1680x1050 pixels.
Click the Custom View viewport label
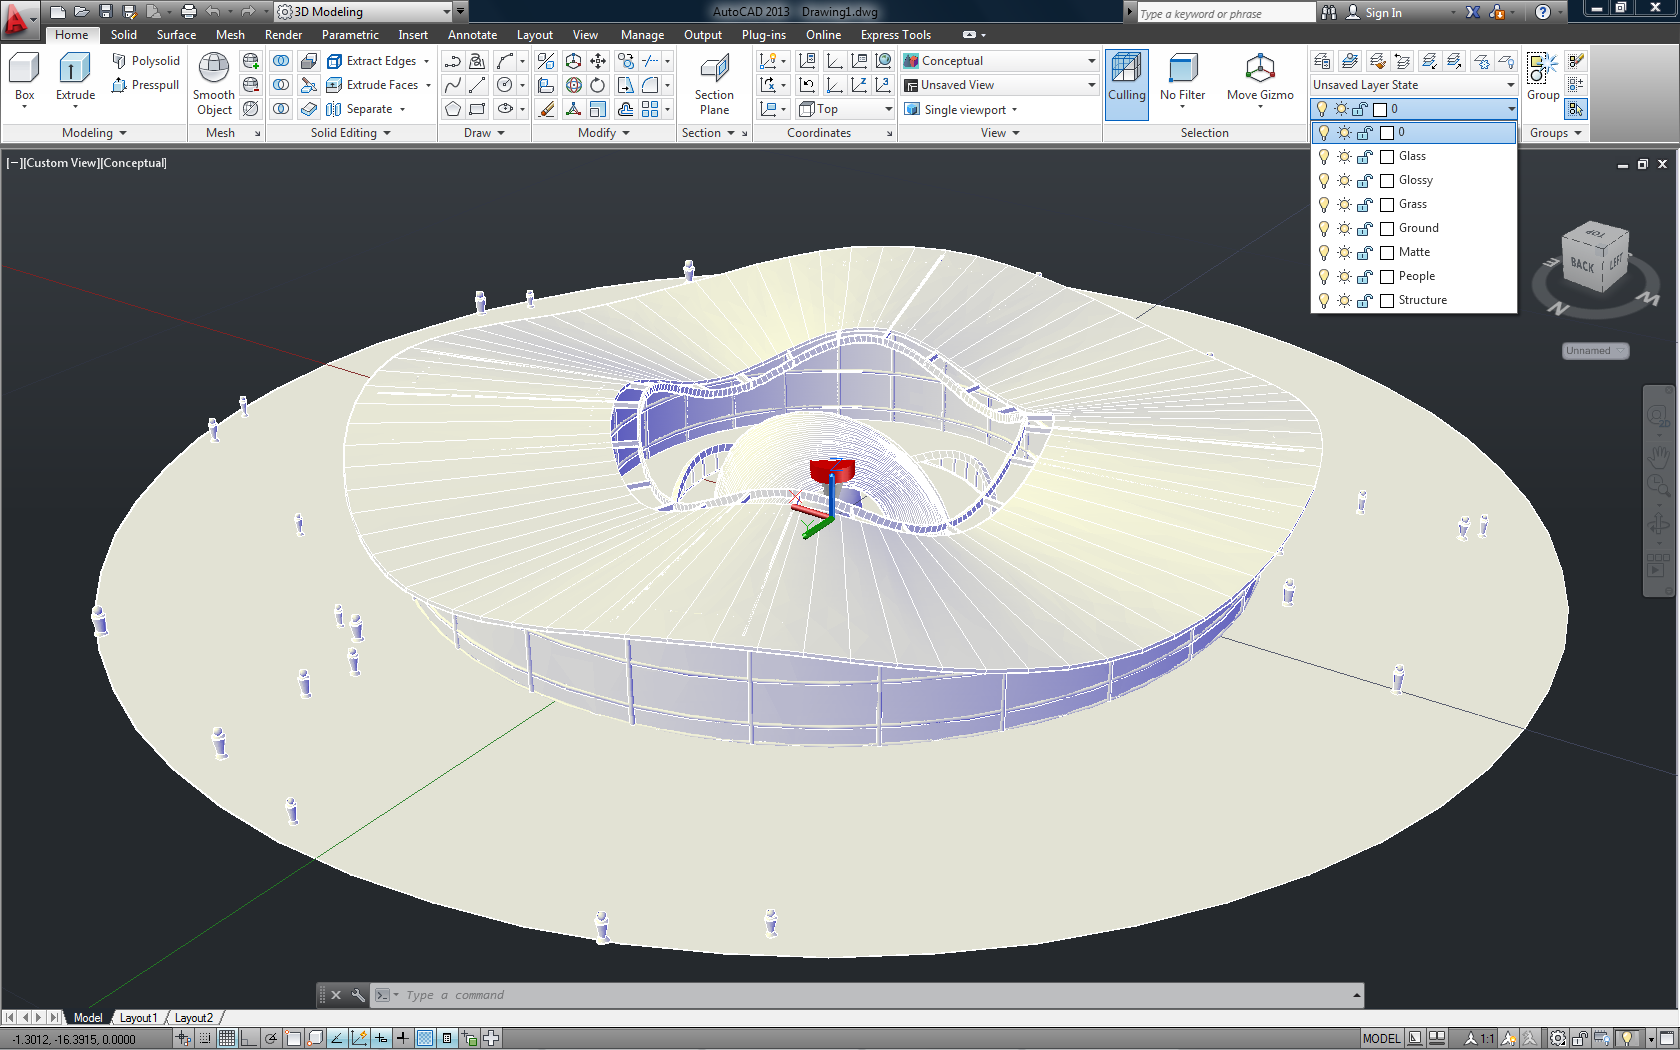point(60,163)
